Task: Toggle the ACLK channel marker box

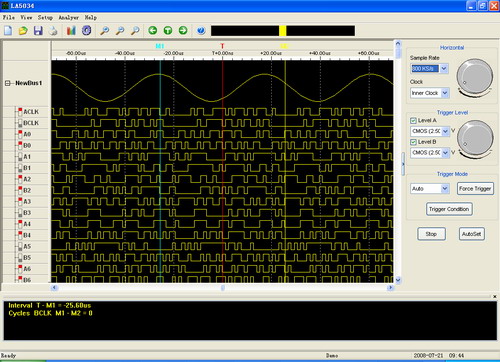Action: coord(20,112)
